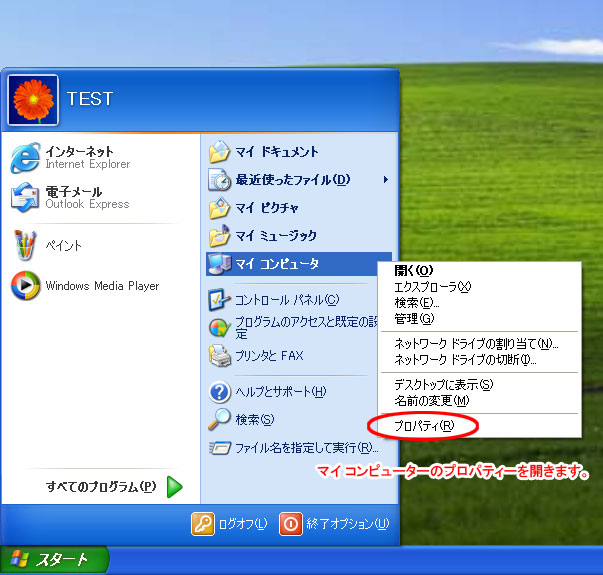Click the コントロール パネル(C) text label
Image resolution: width=603 pixels, height=575 pixels.
click(x=287, y=300)
